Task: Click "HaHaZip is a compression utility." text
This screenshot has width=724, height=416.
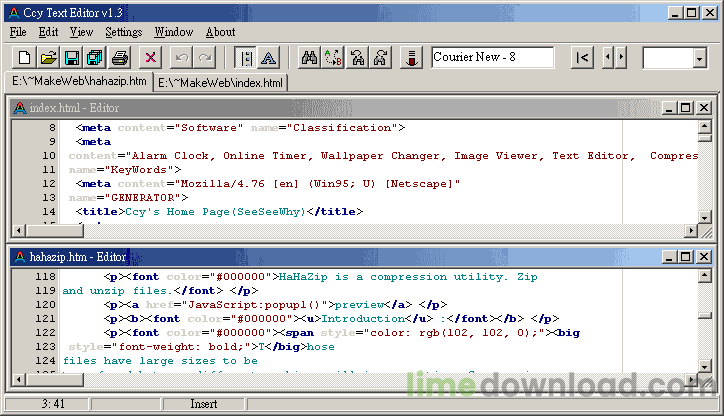Action: click(393, 277)
